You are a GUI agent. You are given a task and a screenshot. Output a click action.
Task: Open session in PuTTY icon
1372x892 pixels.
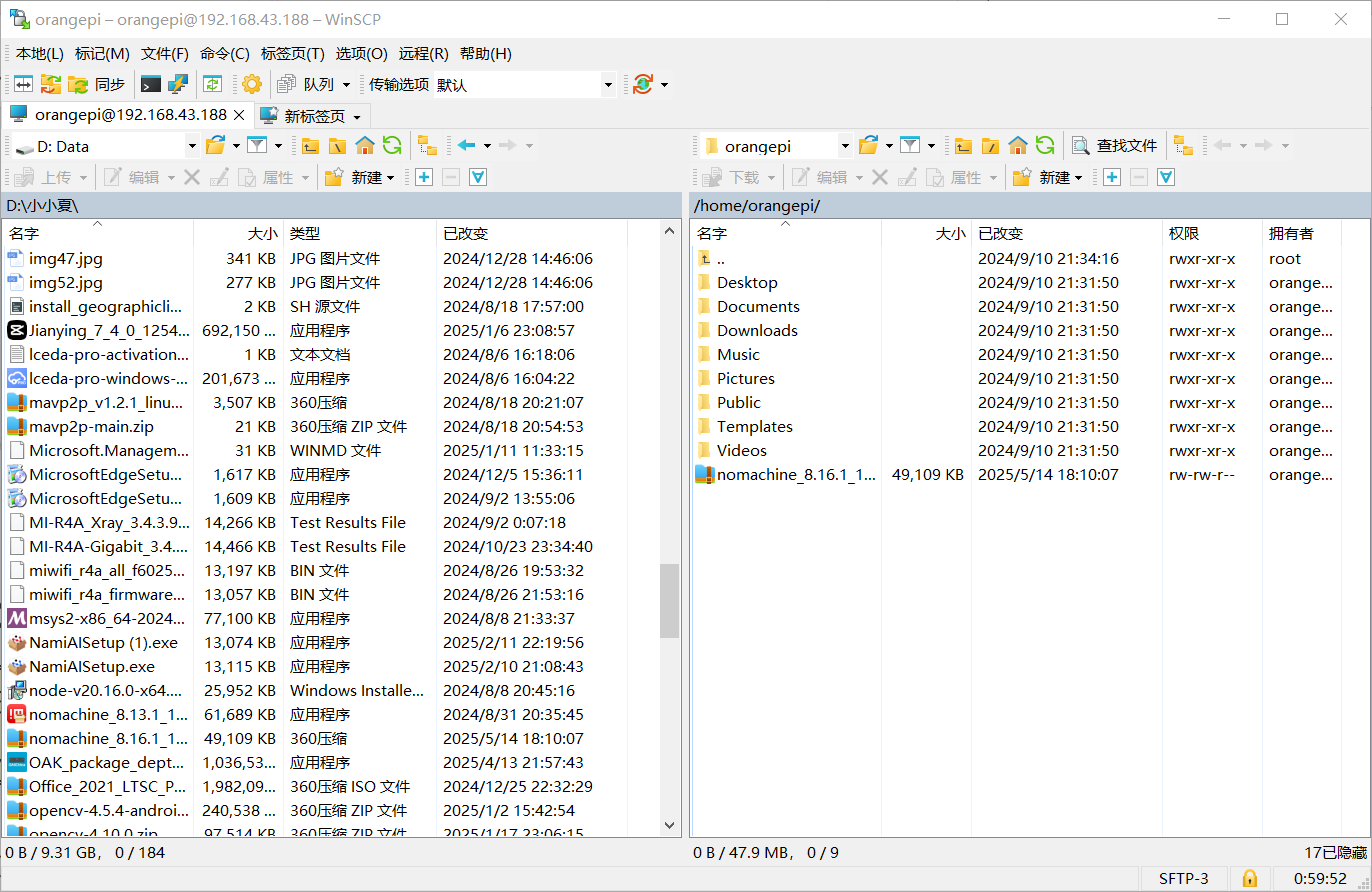coord(177,85)
